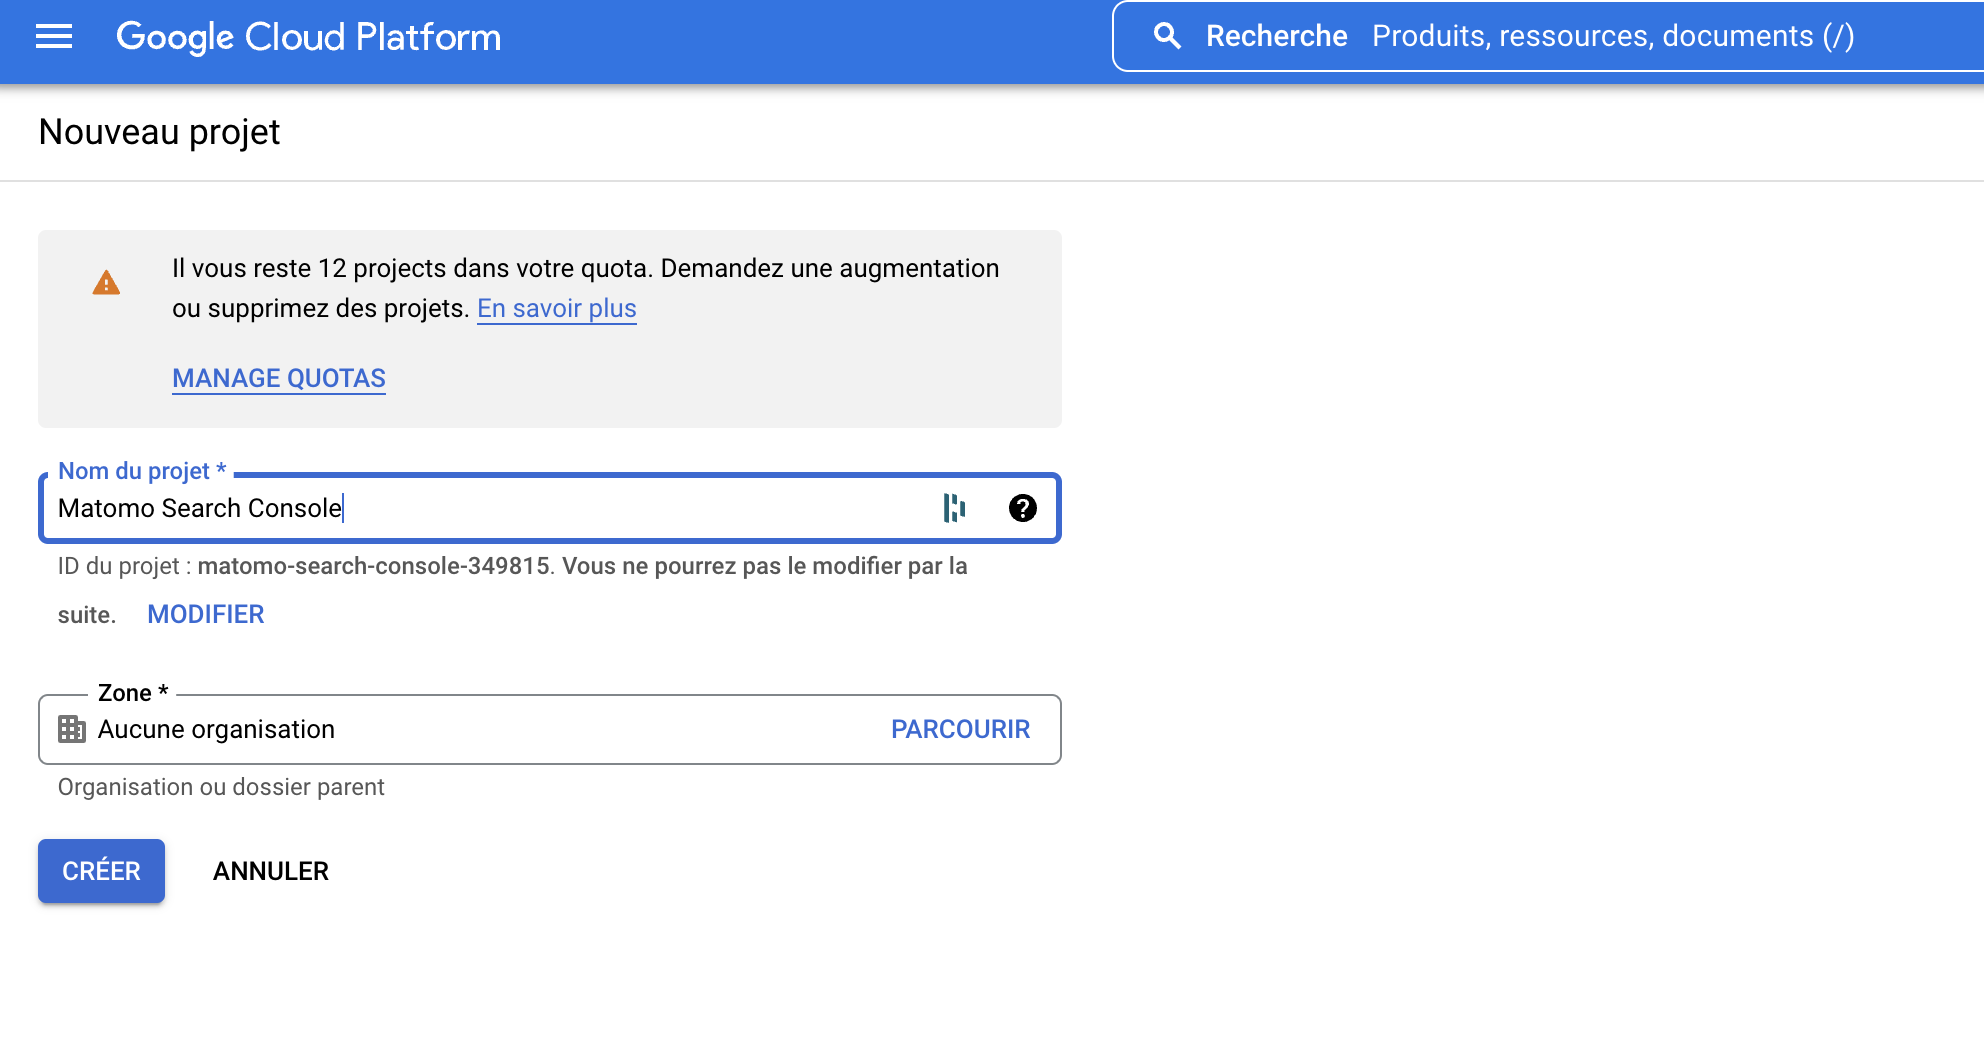The width and height of the screenshot is (1984, 1054).
Task: Click MODIFIER to edit project ID
Action: (x=205, y=614)
